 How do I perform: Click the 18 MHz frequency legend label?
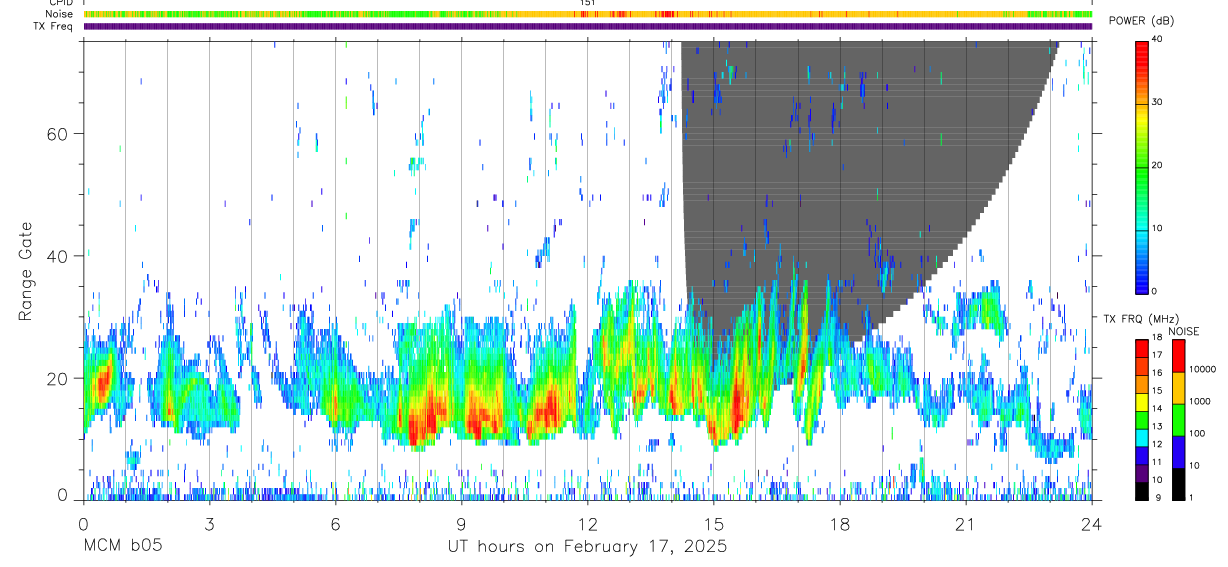[x=1158, y=339]
